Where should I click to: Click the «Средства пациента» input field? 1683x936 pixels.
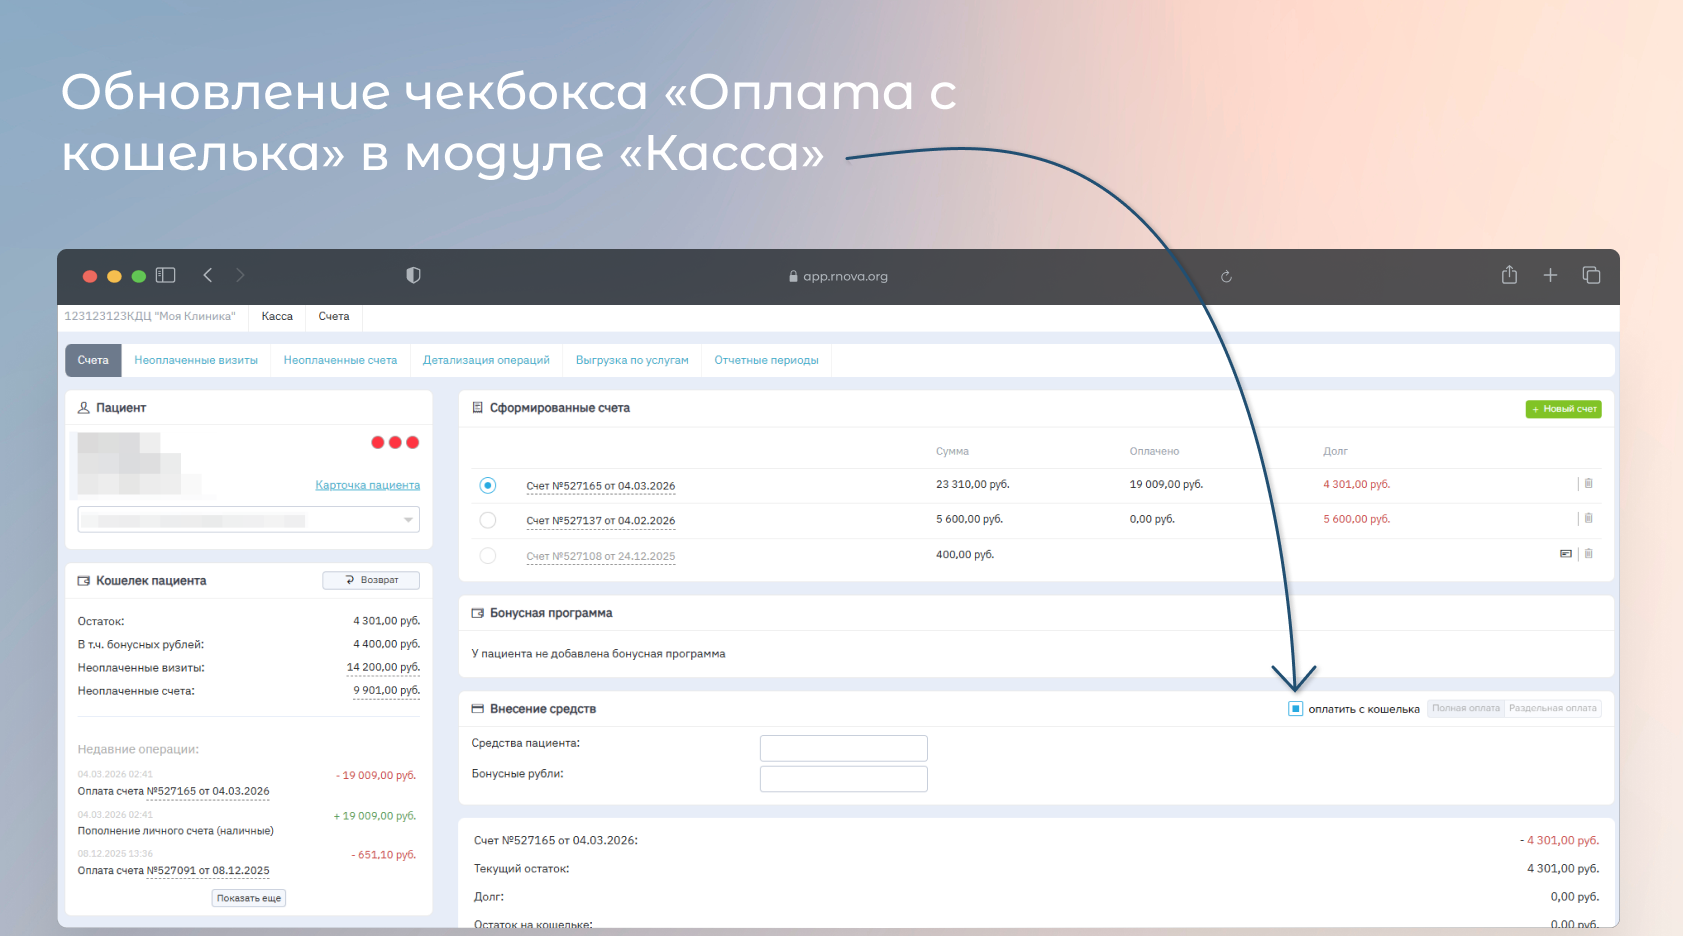843,748
